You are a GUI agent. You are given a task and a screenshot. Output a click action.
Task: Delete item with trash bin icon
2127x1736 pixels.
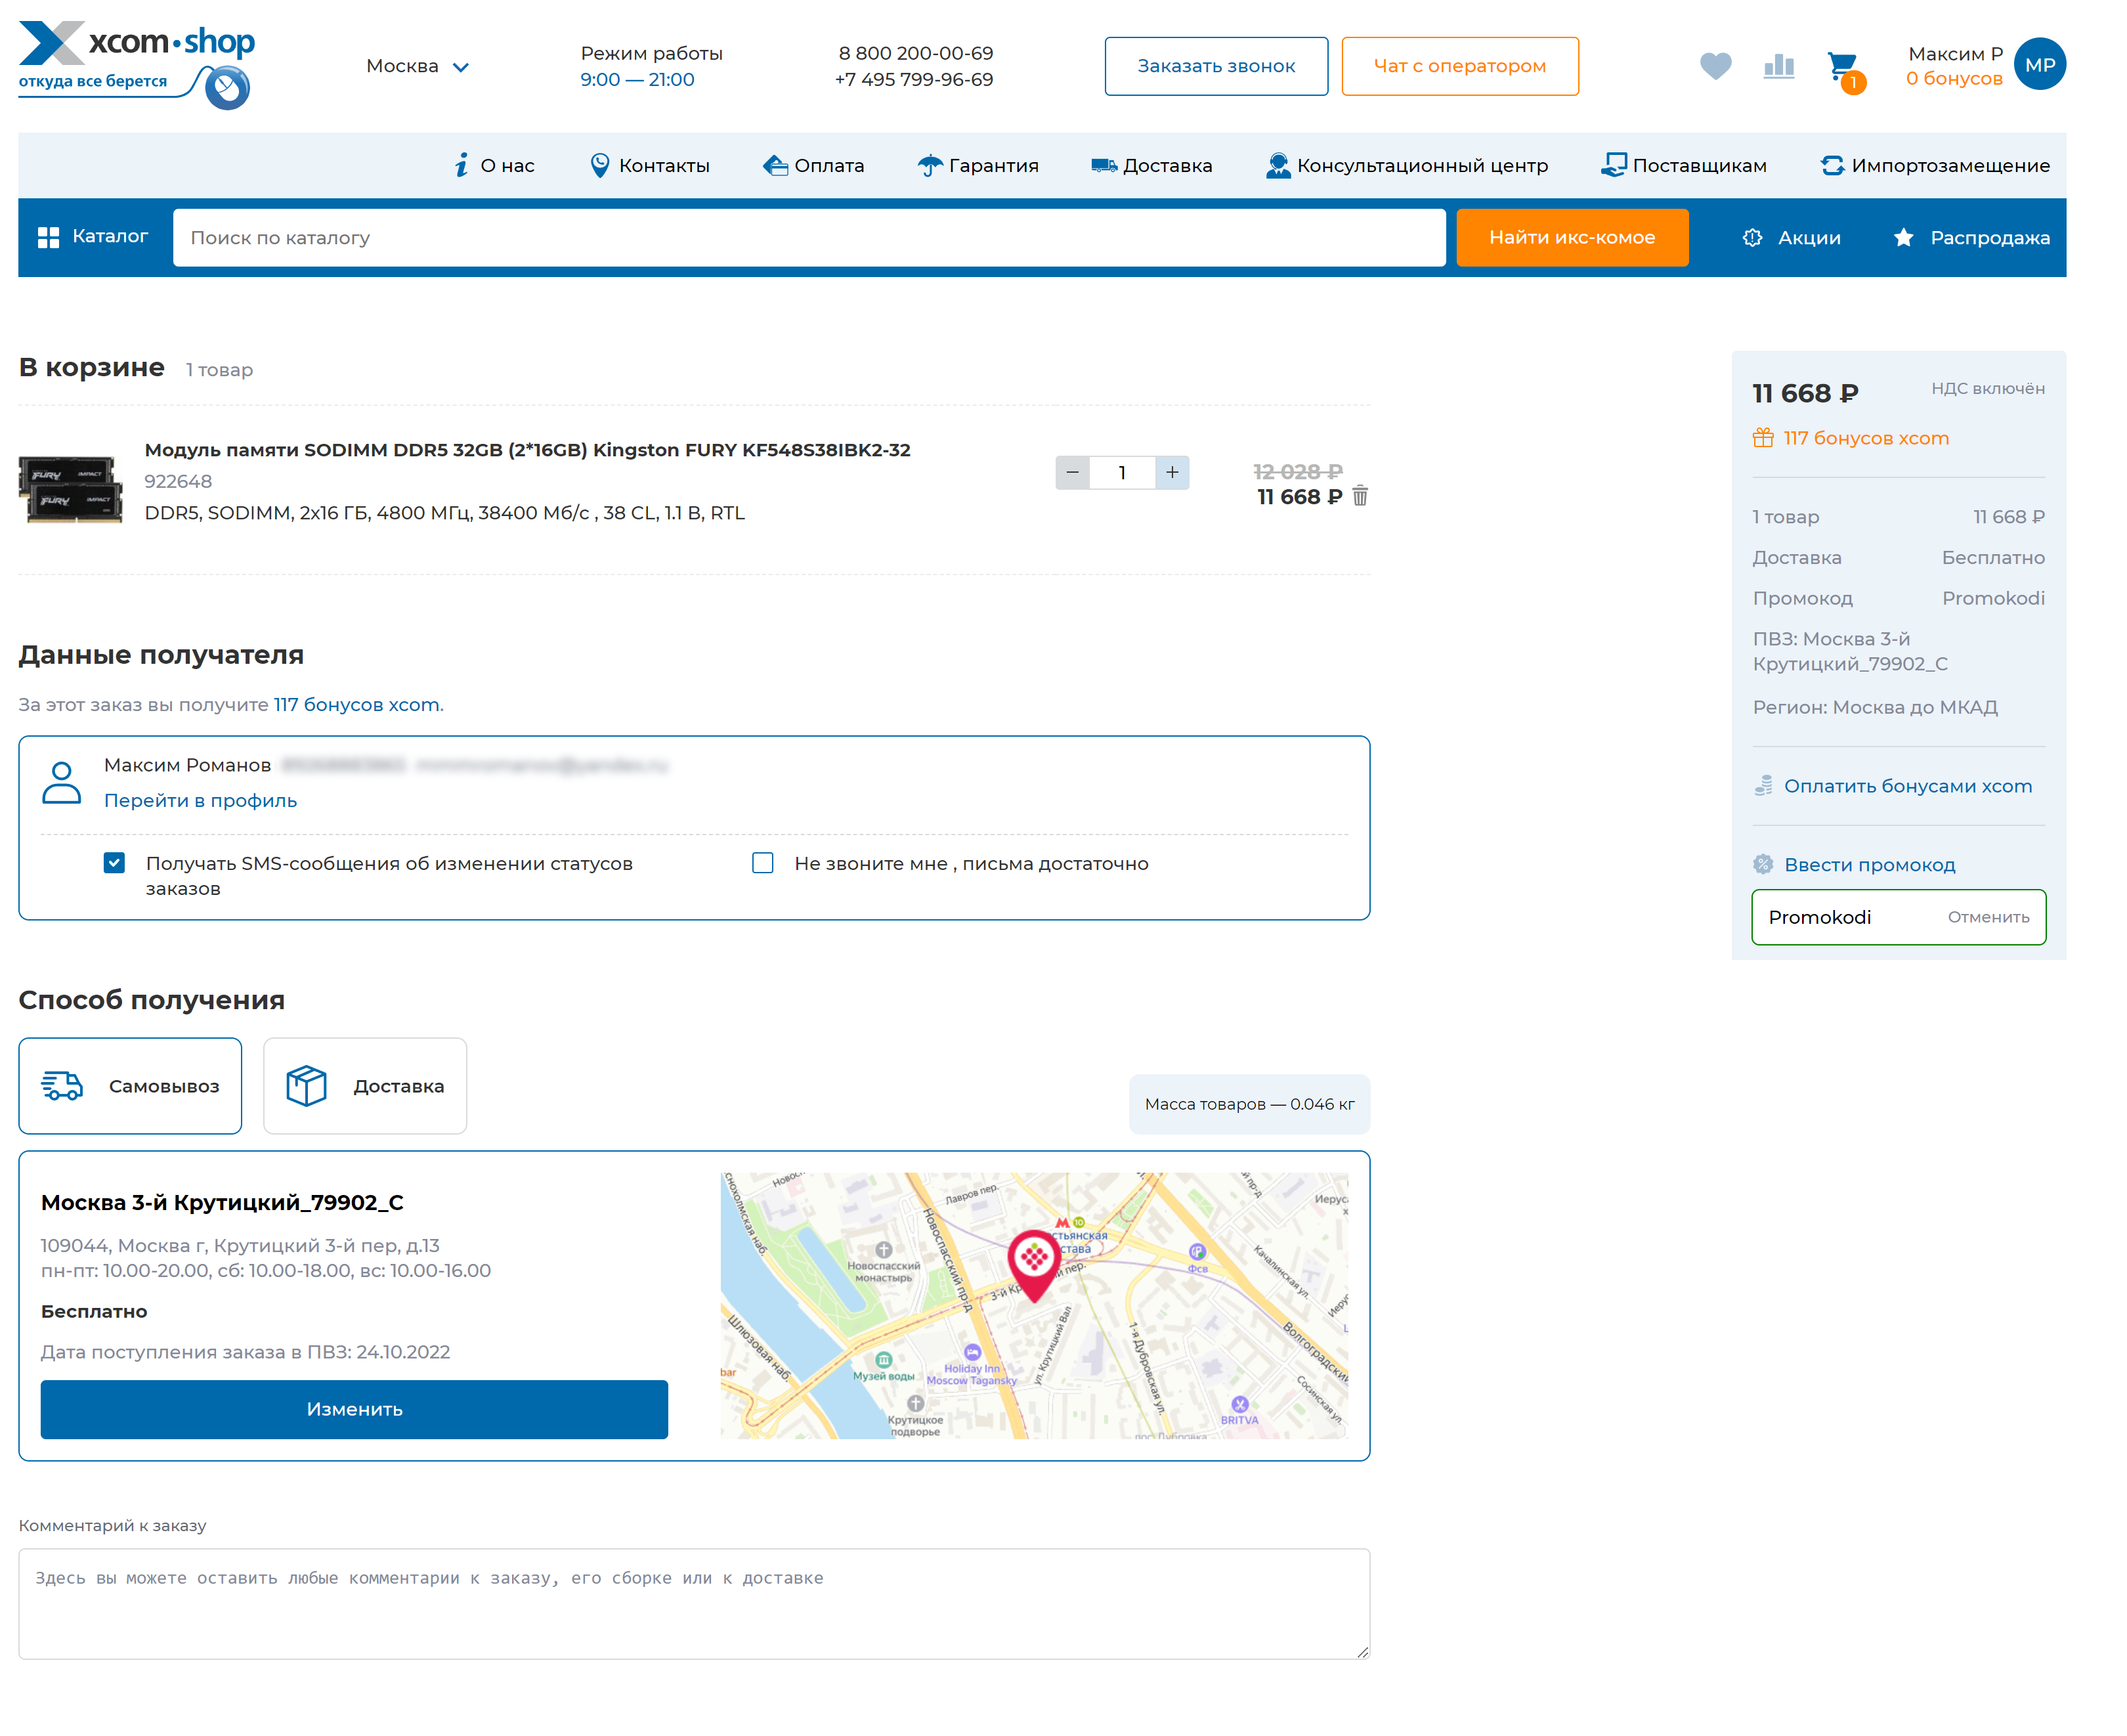pyautogui.click(x=1359, y=496)
